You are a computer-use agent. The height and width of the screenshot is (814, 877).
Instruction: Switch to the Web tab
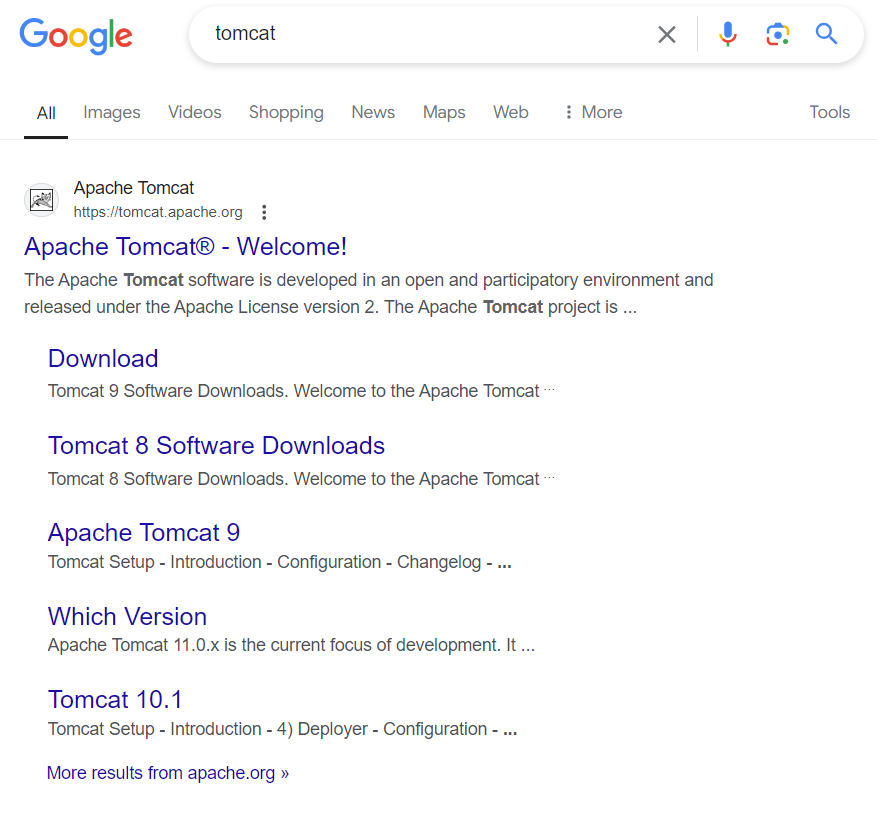(x=511, y=112)
